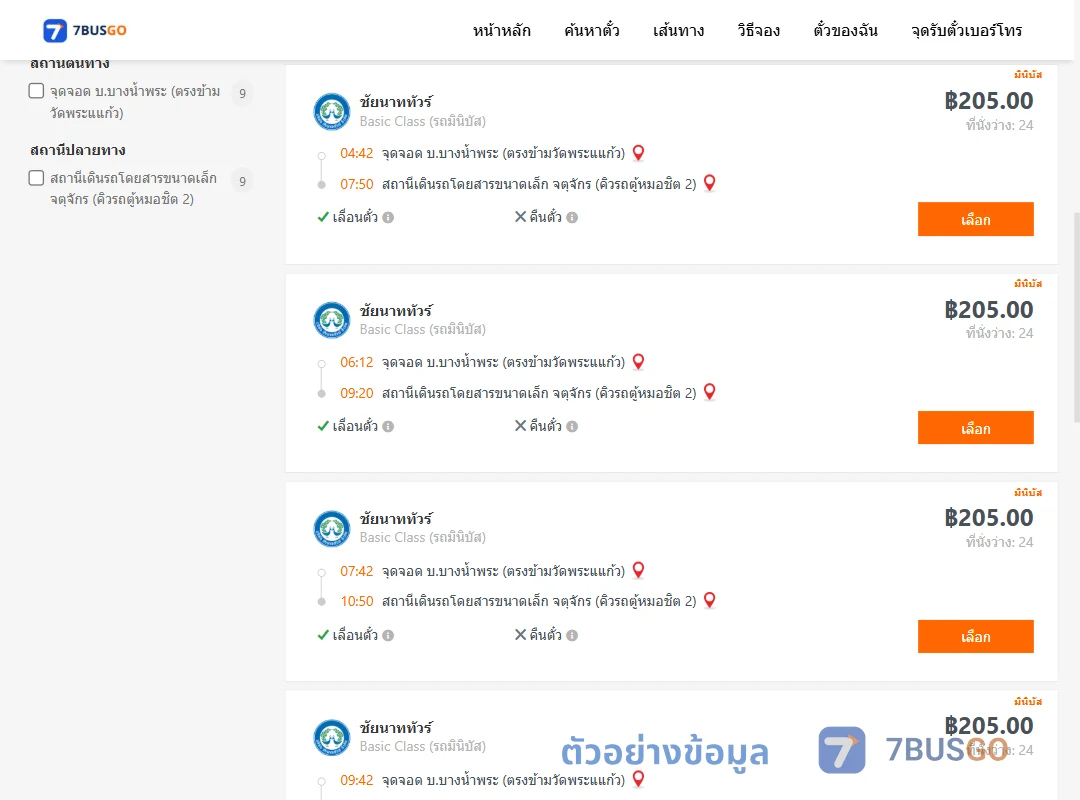Click the 06:12 departure time text
This screenshot has width=1080, height=800.
(357, 362)
